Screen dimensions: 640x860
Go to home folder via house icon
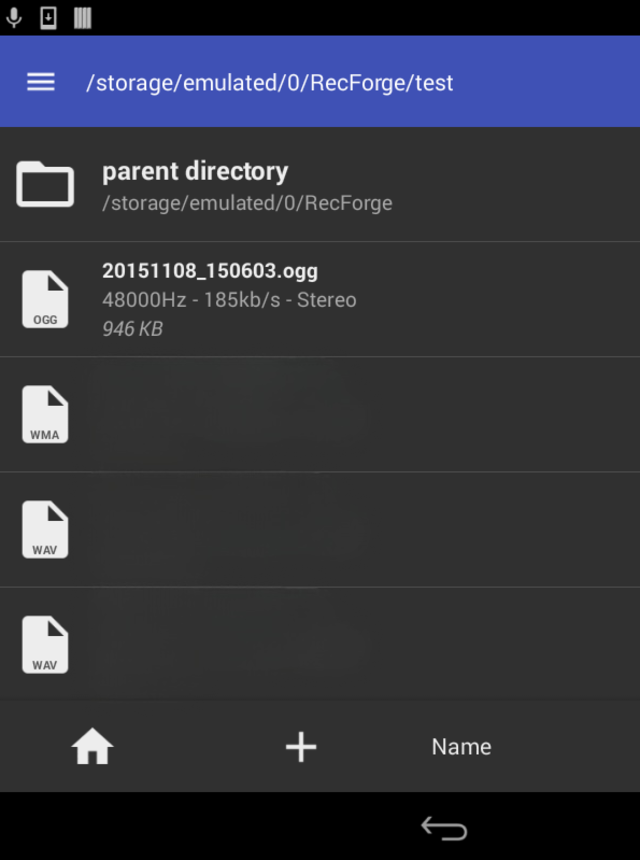click(92, 746)
